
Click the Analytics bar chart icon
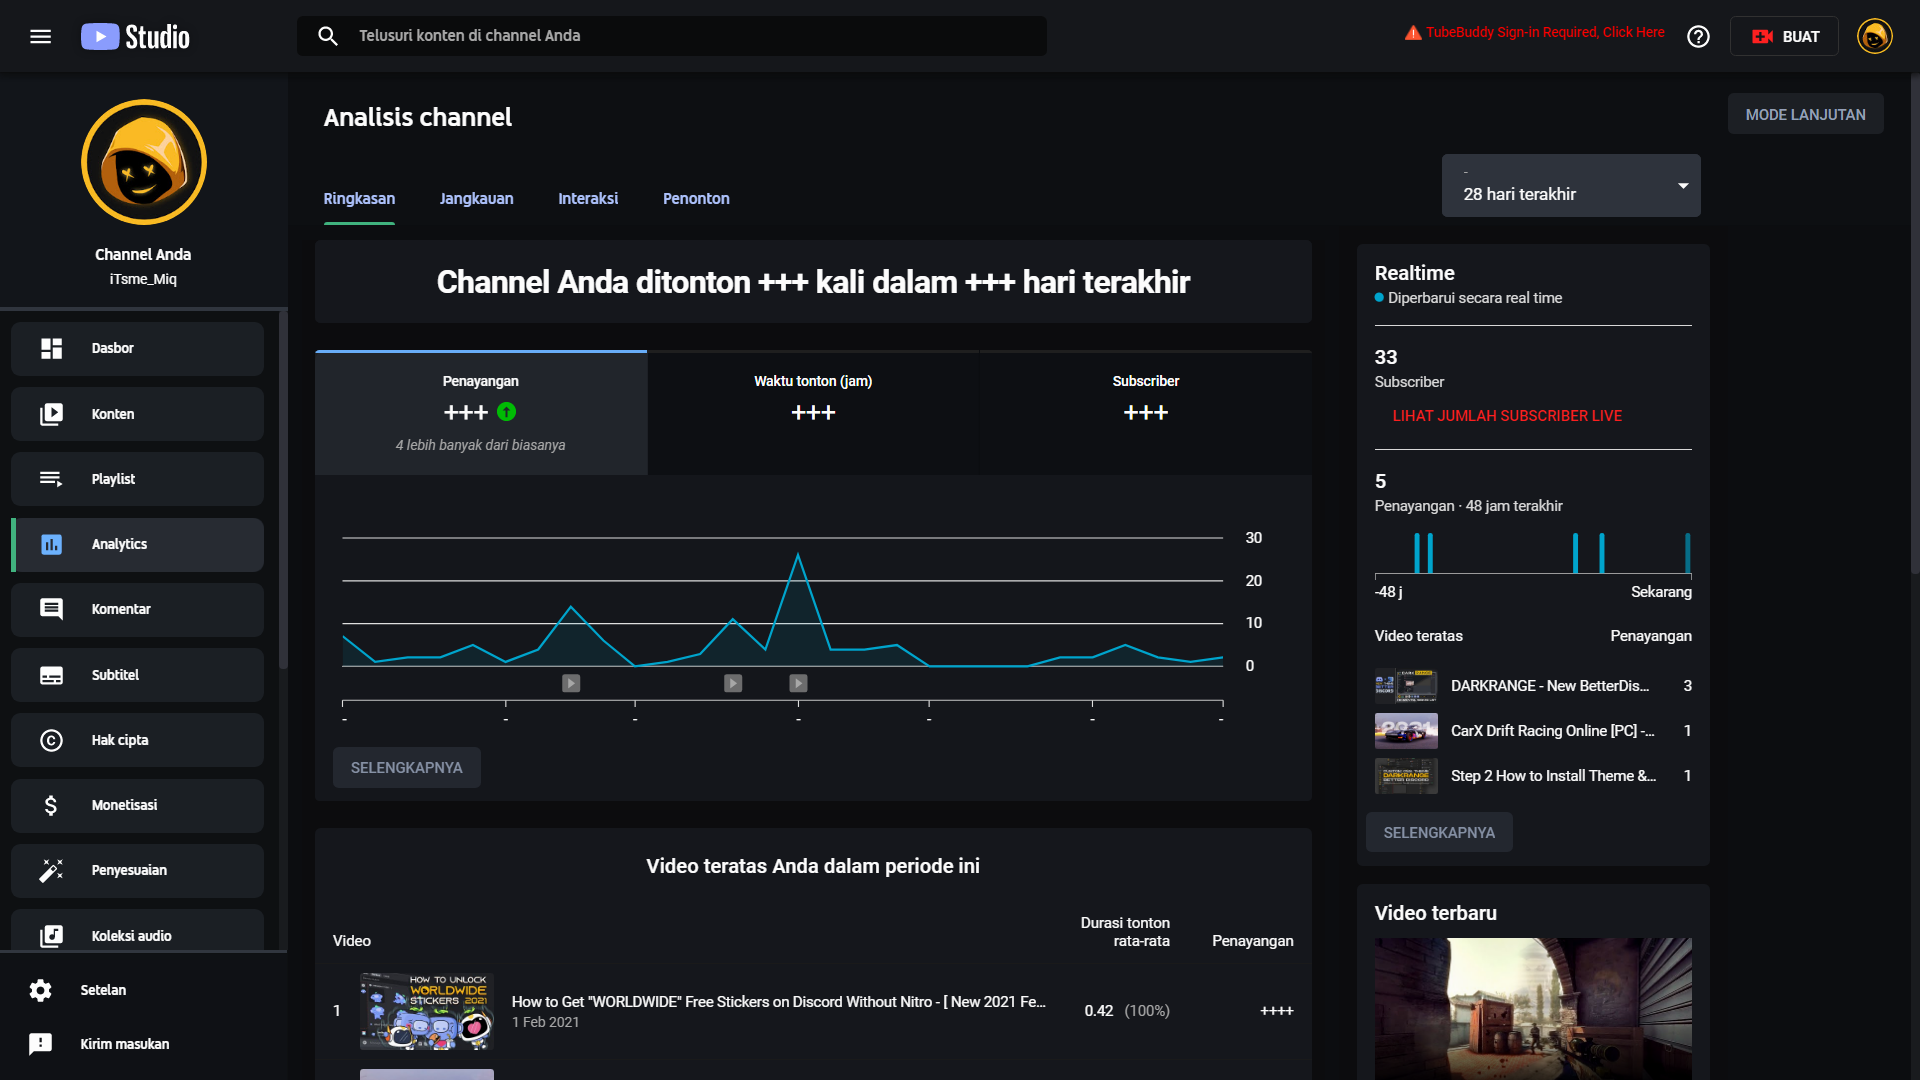[x=51, y=544]
